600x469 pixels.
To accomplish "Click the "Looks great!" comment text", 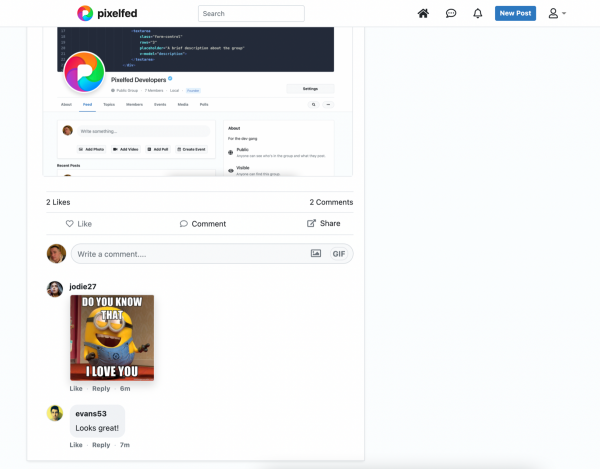I will click(97, 428).
